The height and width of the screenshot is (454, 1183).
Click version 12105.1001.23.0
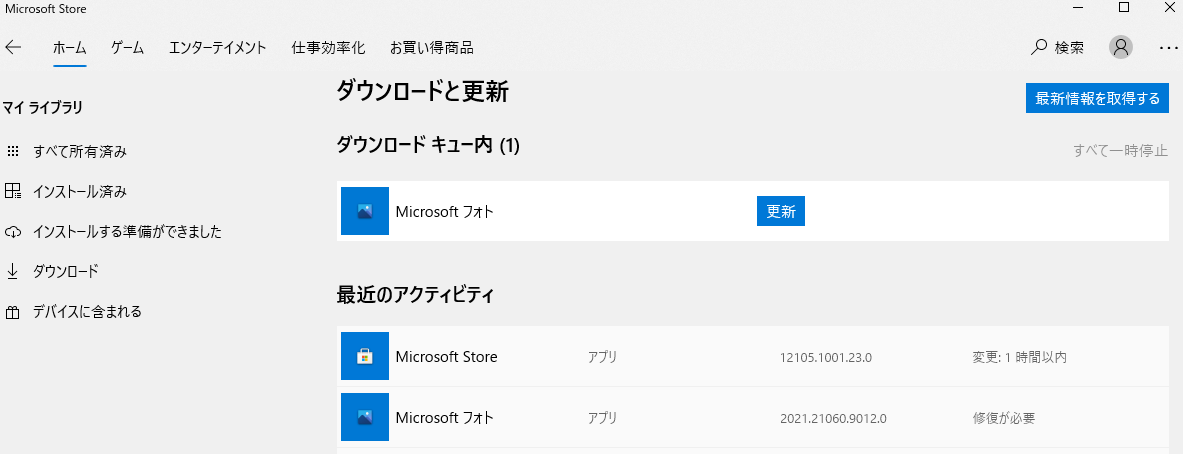coord(826,357)
